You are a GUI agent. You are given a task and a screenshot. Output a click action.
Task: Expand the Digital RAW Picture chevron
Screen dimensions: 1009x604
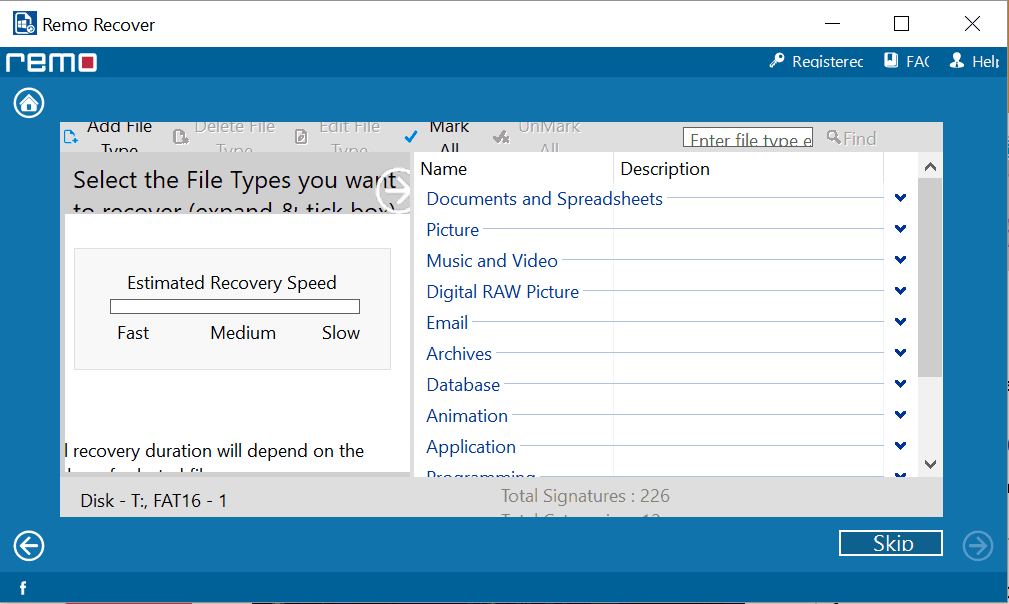coord(900,291)
